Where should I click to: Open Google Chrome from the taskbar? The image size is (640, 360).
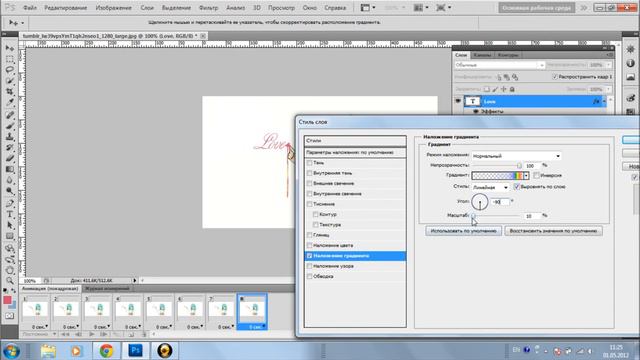point(106,351)
